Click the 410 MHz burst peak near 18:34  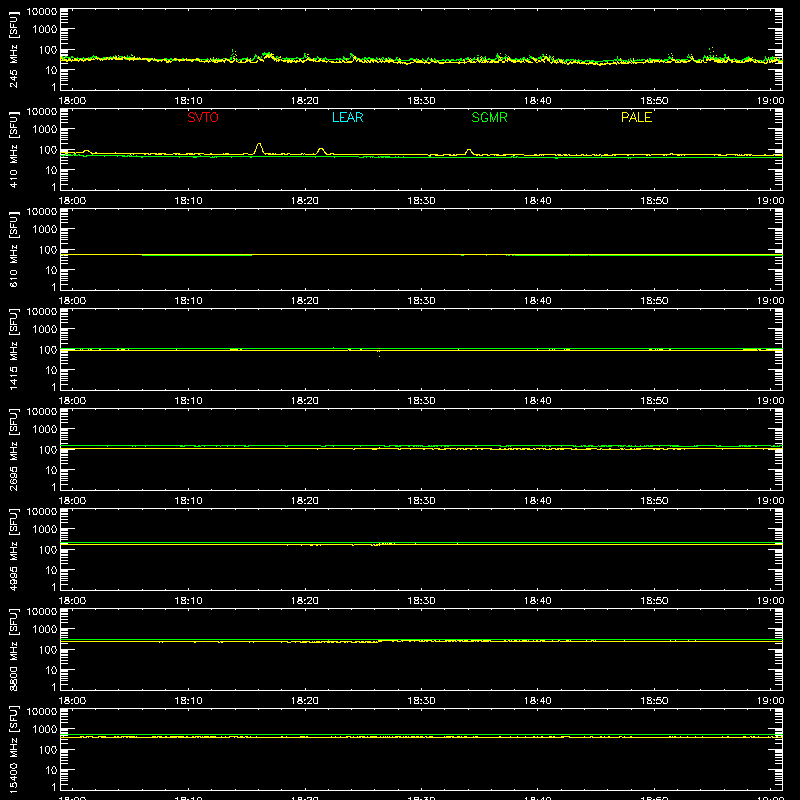click(x=469, y=151)
